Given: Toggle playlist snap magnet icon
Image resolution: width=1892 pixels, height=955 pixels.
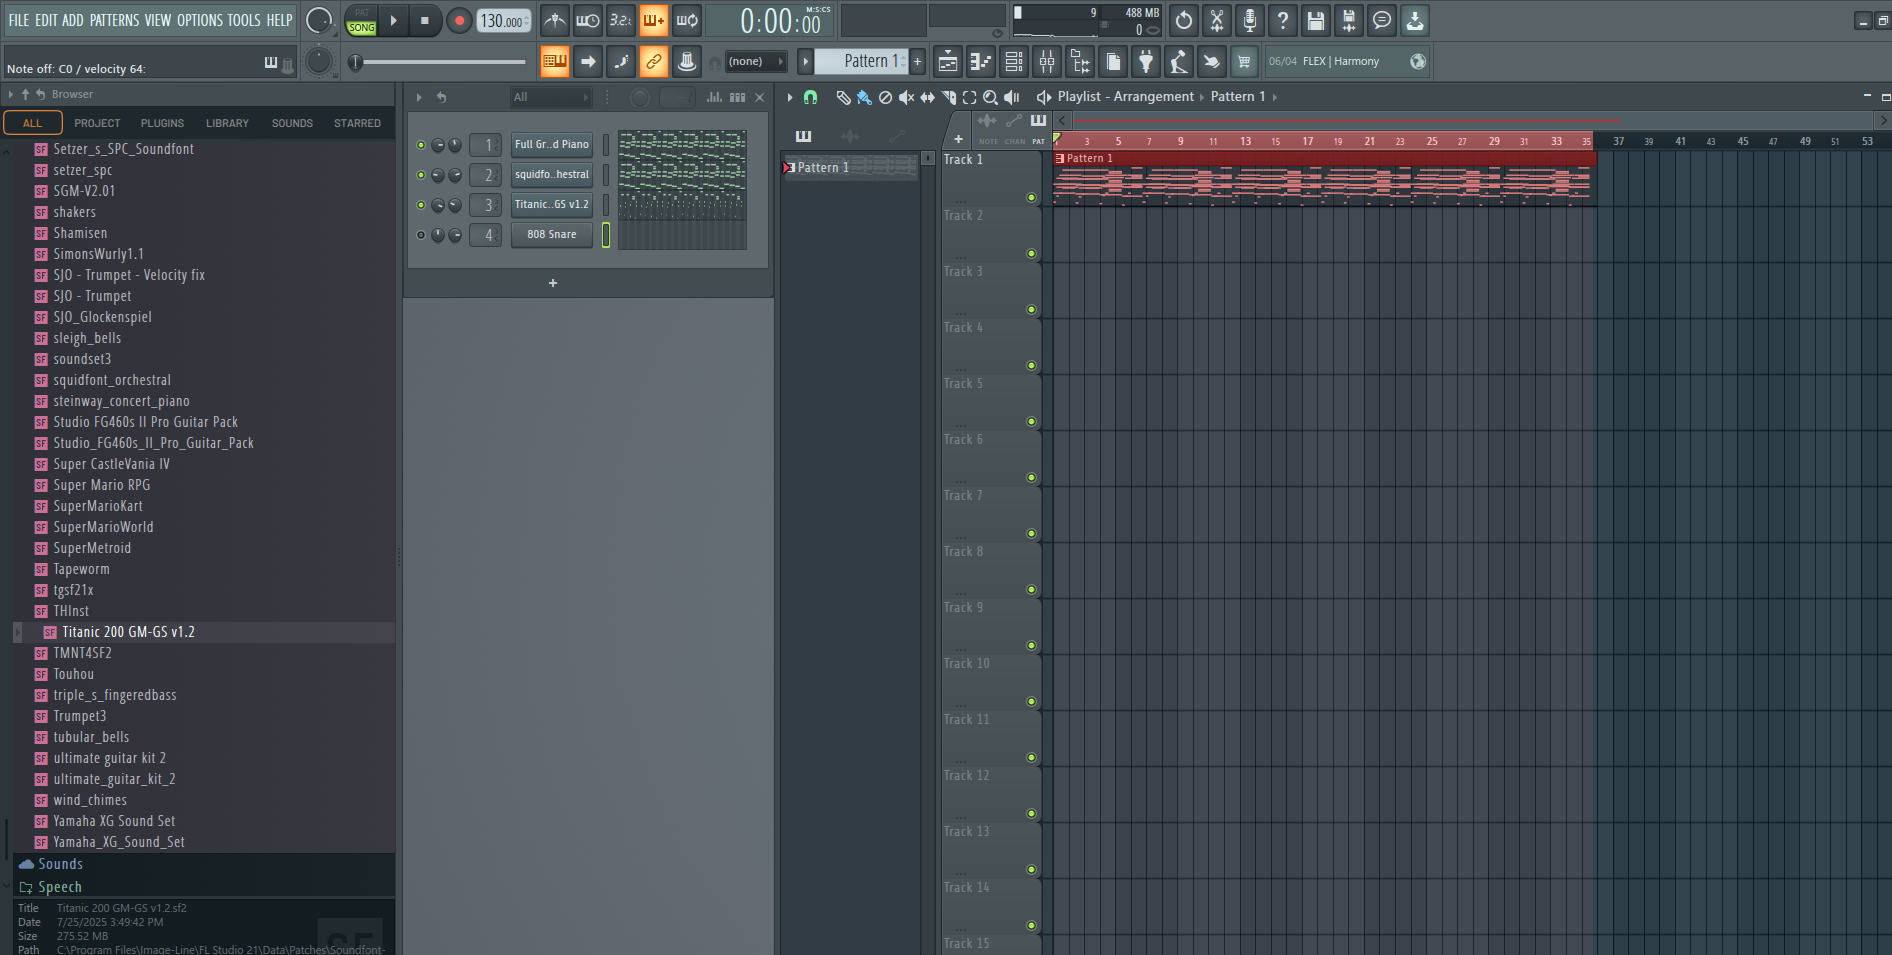Looking at the screenshot, I should coord(810,97).
